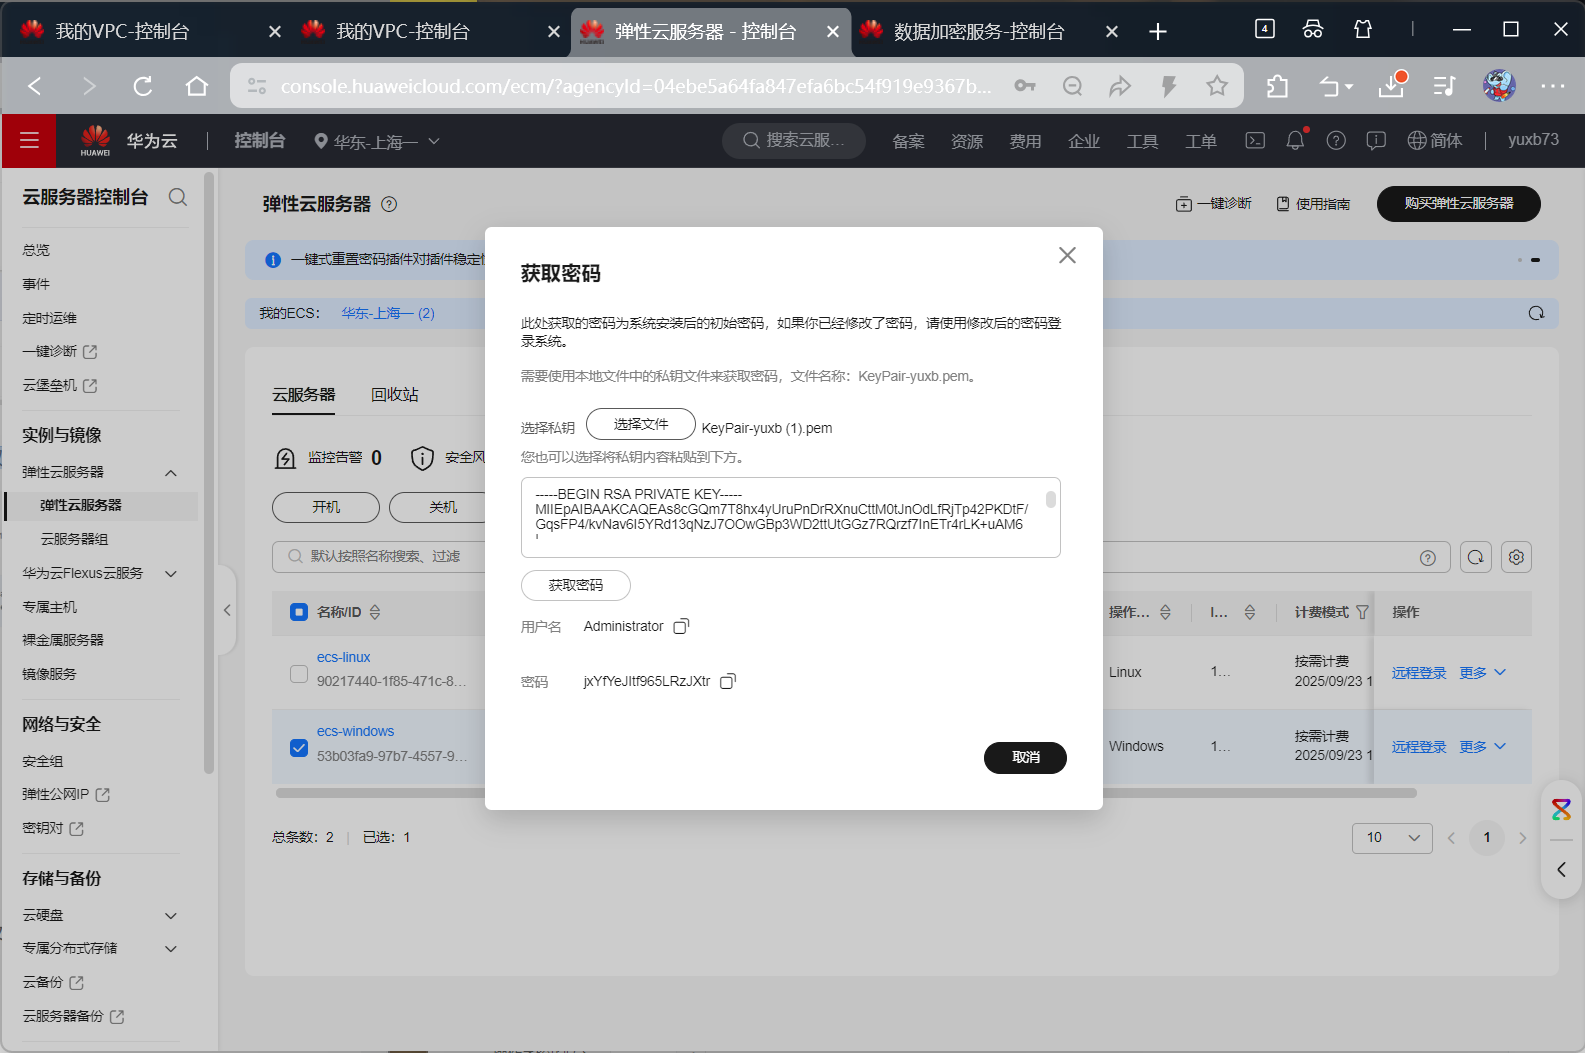Click the table horizontal scrollbar
The height and width of the screenshot is (1053, 1585).
pos(846,793)
